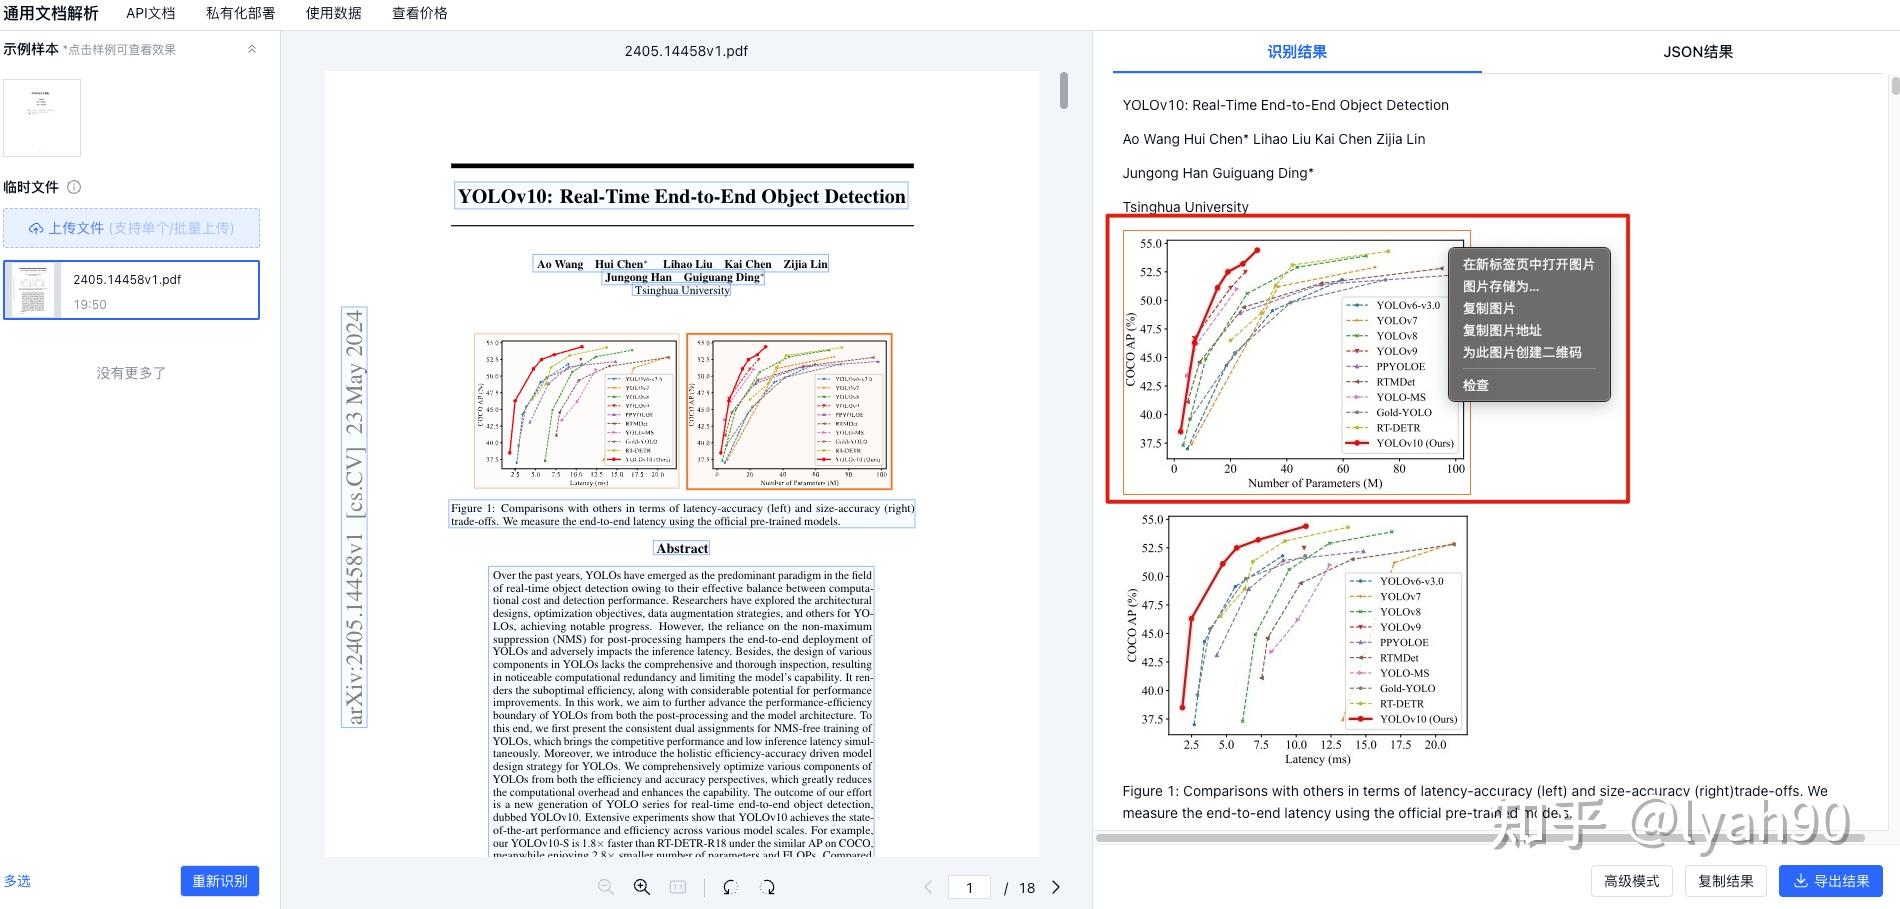1900x909 pixels.
Task: Click the Figure 1 caption in PDF
Action: pyautogui.click(x=682, y=514)
